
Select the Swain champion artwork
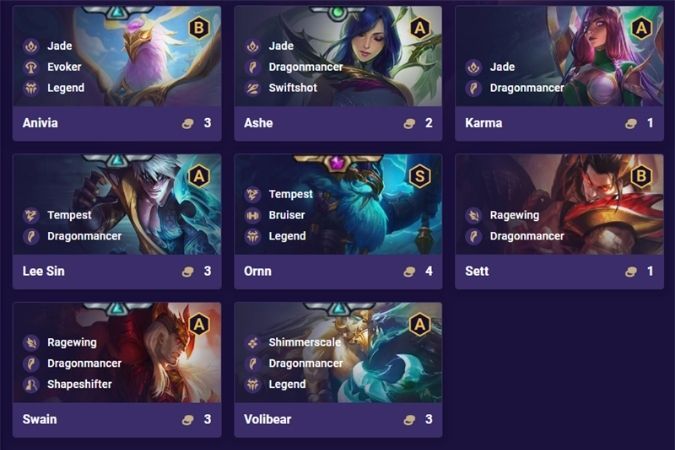point(117,353)
